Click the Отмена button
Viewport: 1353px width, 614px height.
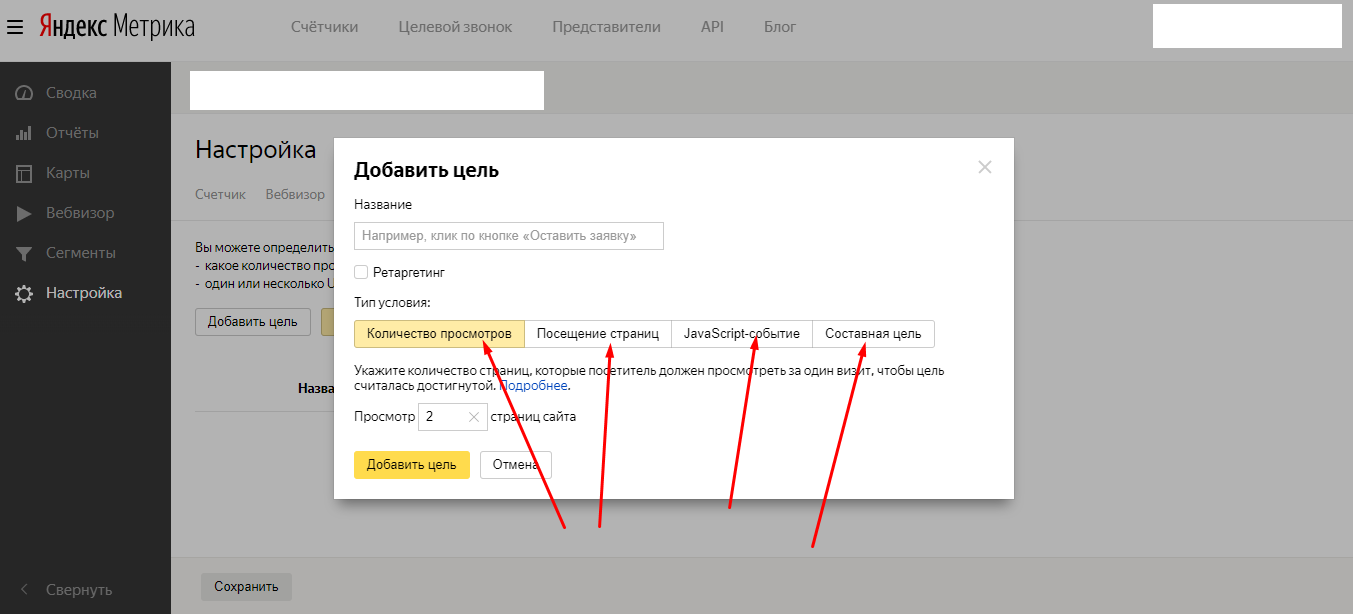click(516, 465)
